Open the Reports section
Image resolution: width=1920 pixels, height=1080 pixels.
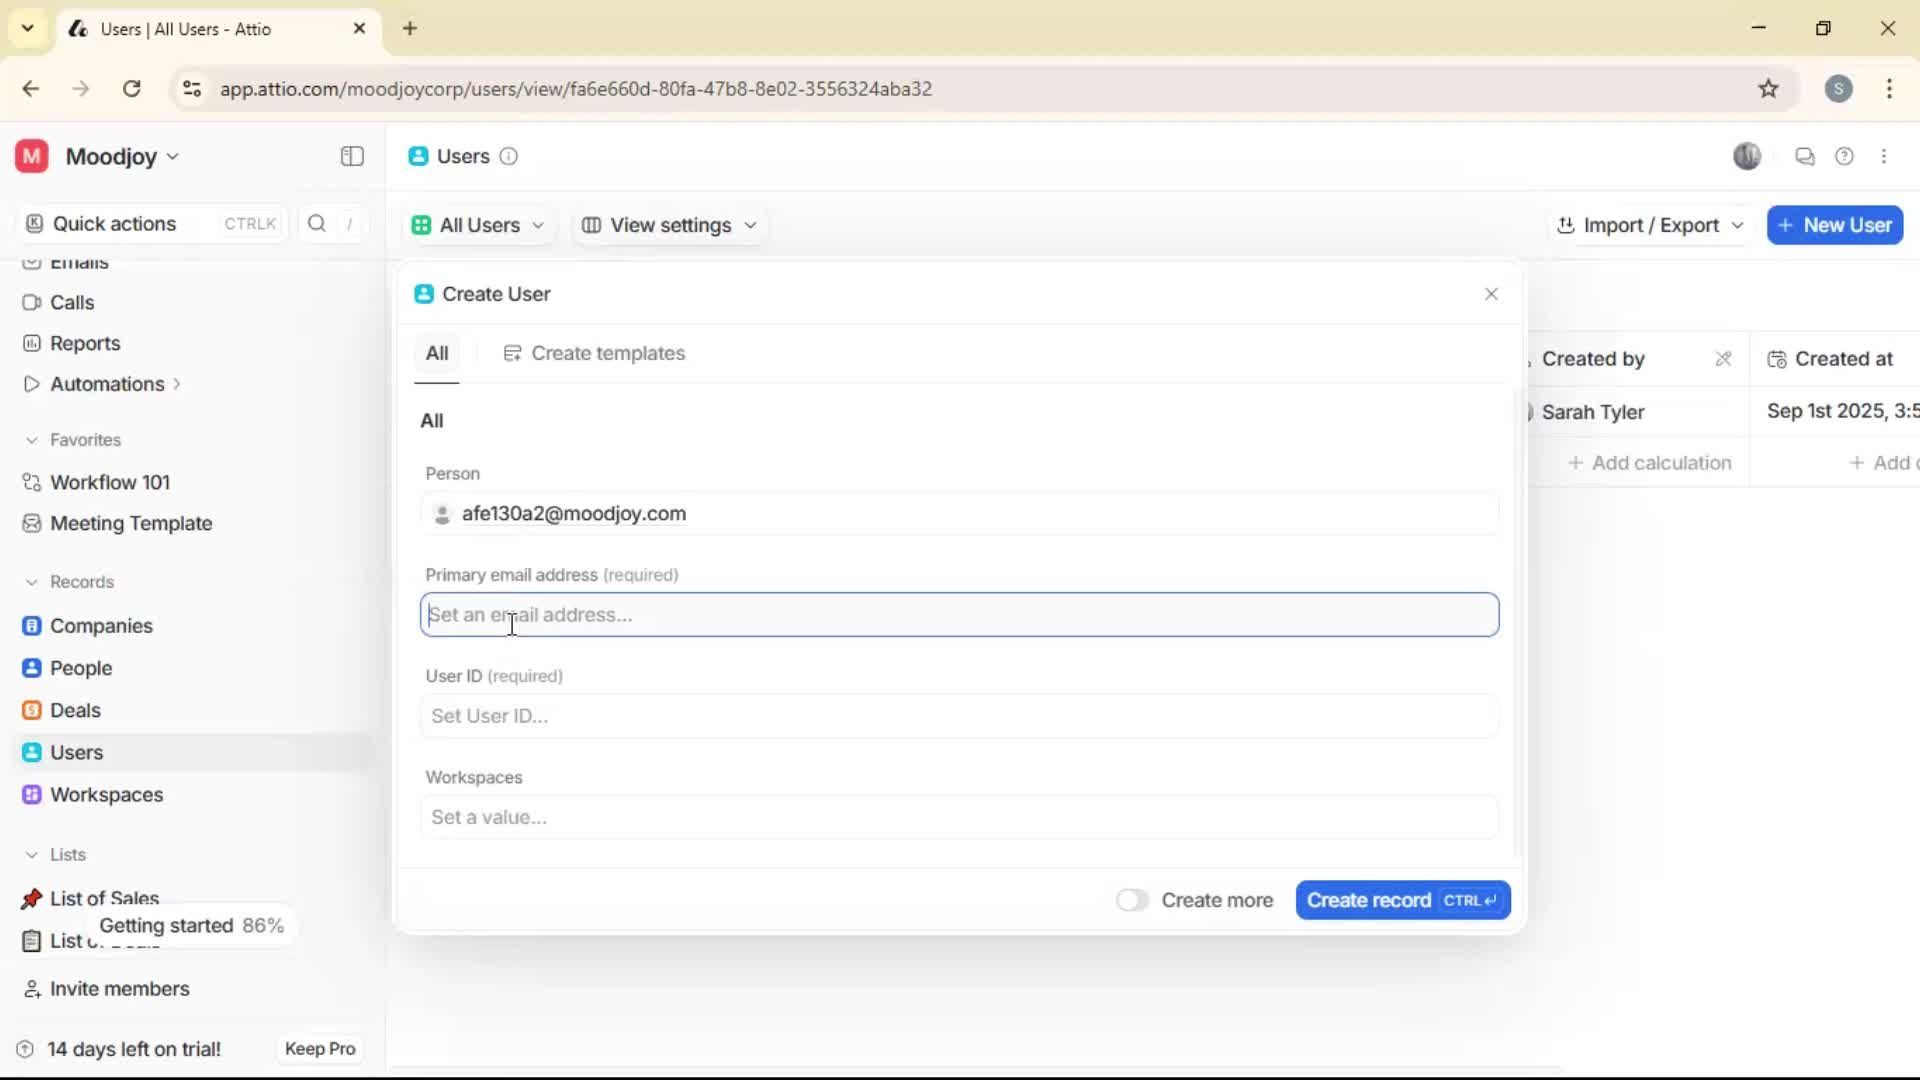pos(84,343)
